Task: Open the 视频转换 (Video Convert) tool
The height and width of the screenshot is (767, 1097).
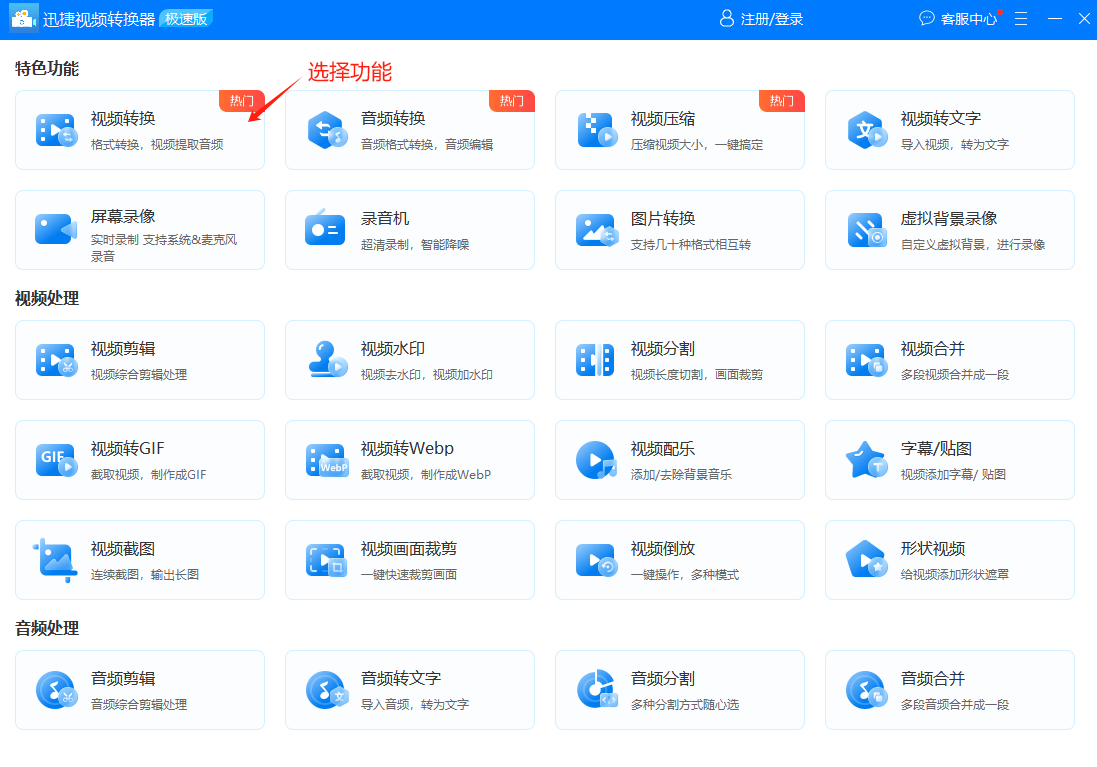Action: click(140, 130)
